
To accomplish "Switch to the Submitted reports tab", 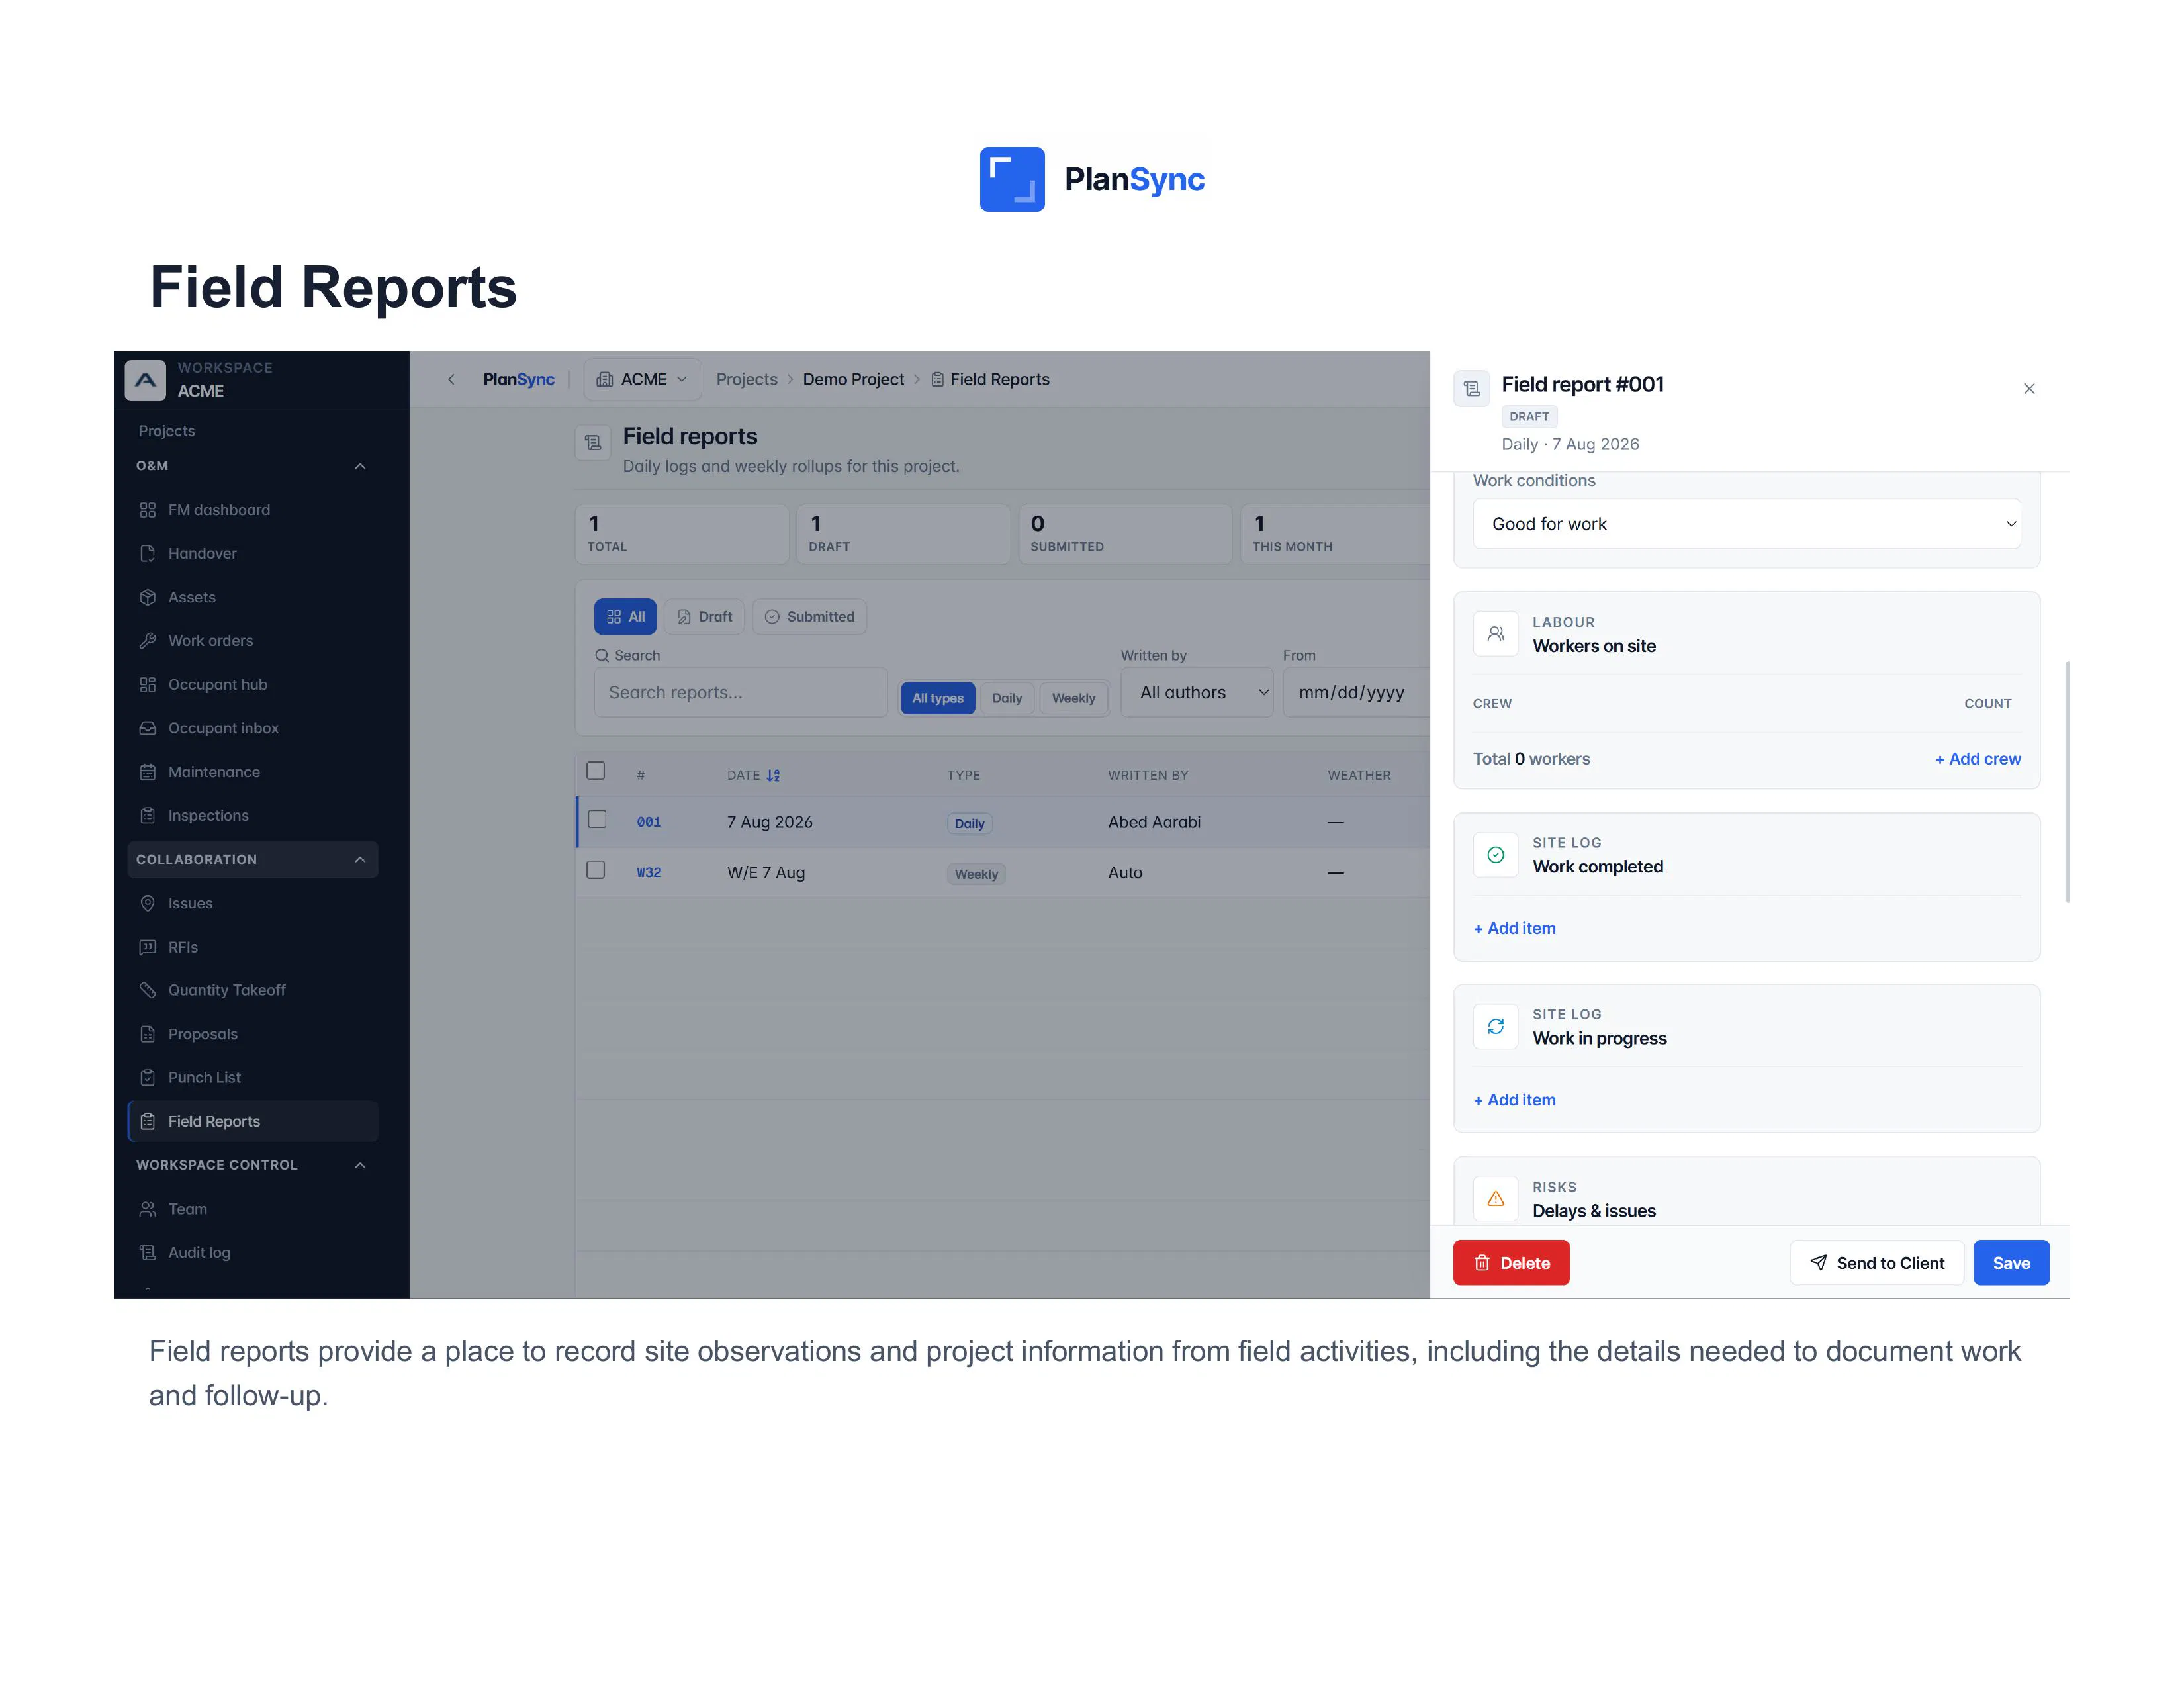I will (x=810, y=617).
